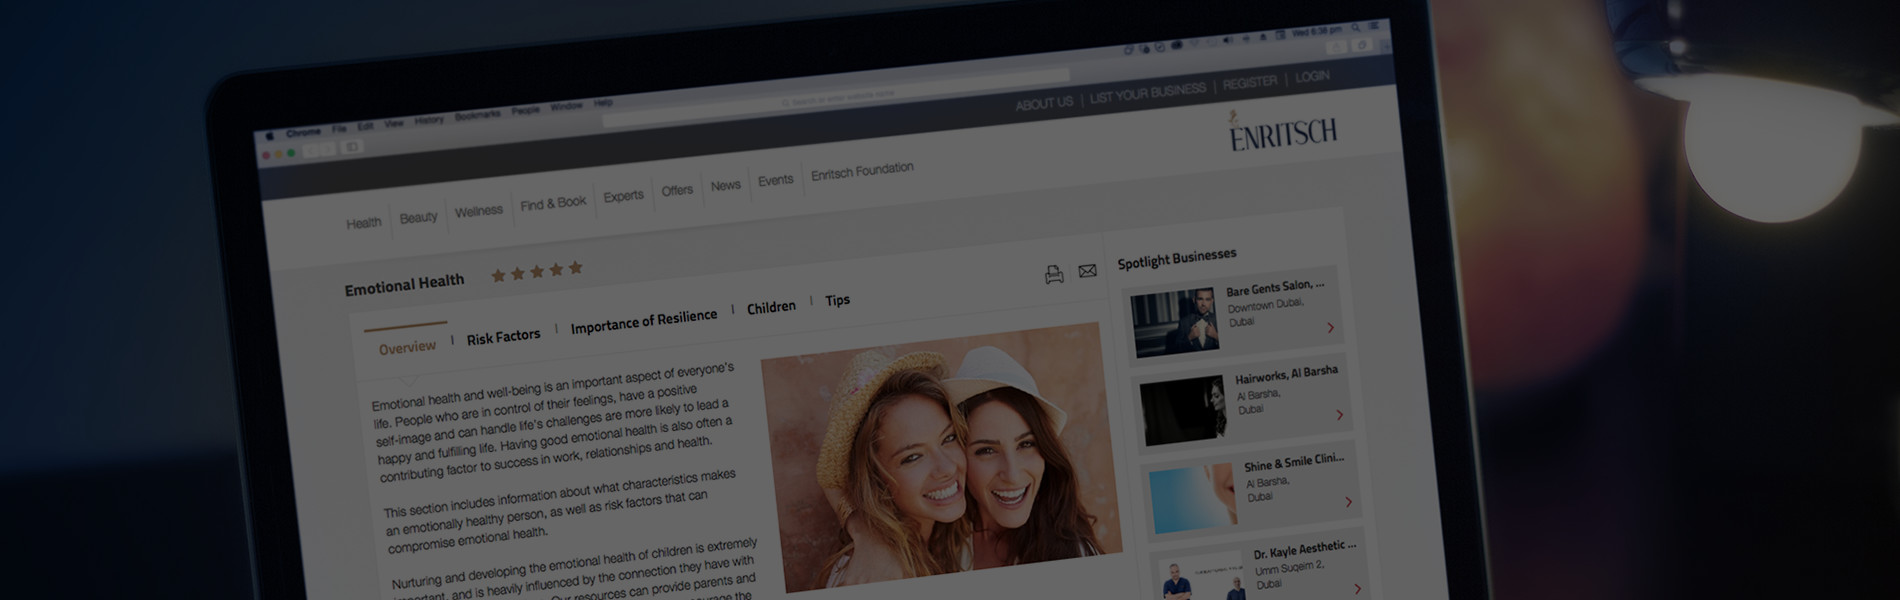Click arrow beside Bare Gents Salon

(x=1330, y=328)
